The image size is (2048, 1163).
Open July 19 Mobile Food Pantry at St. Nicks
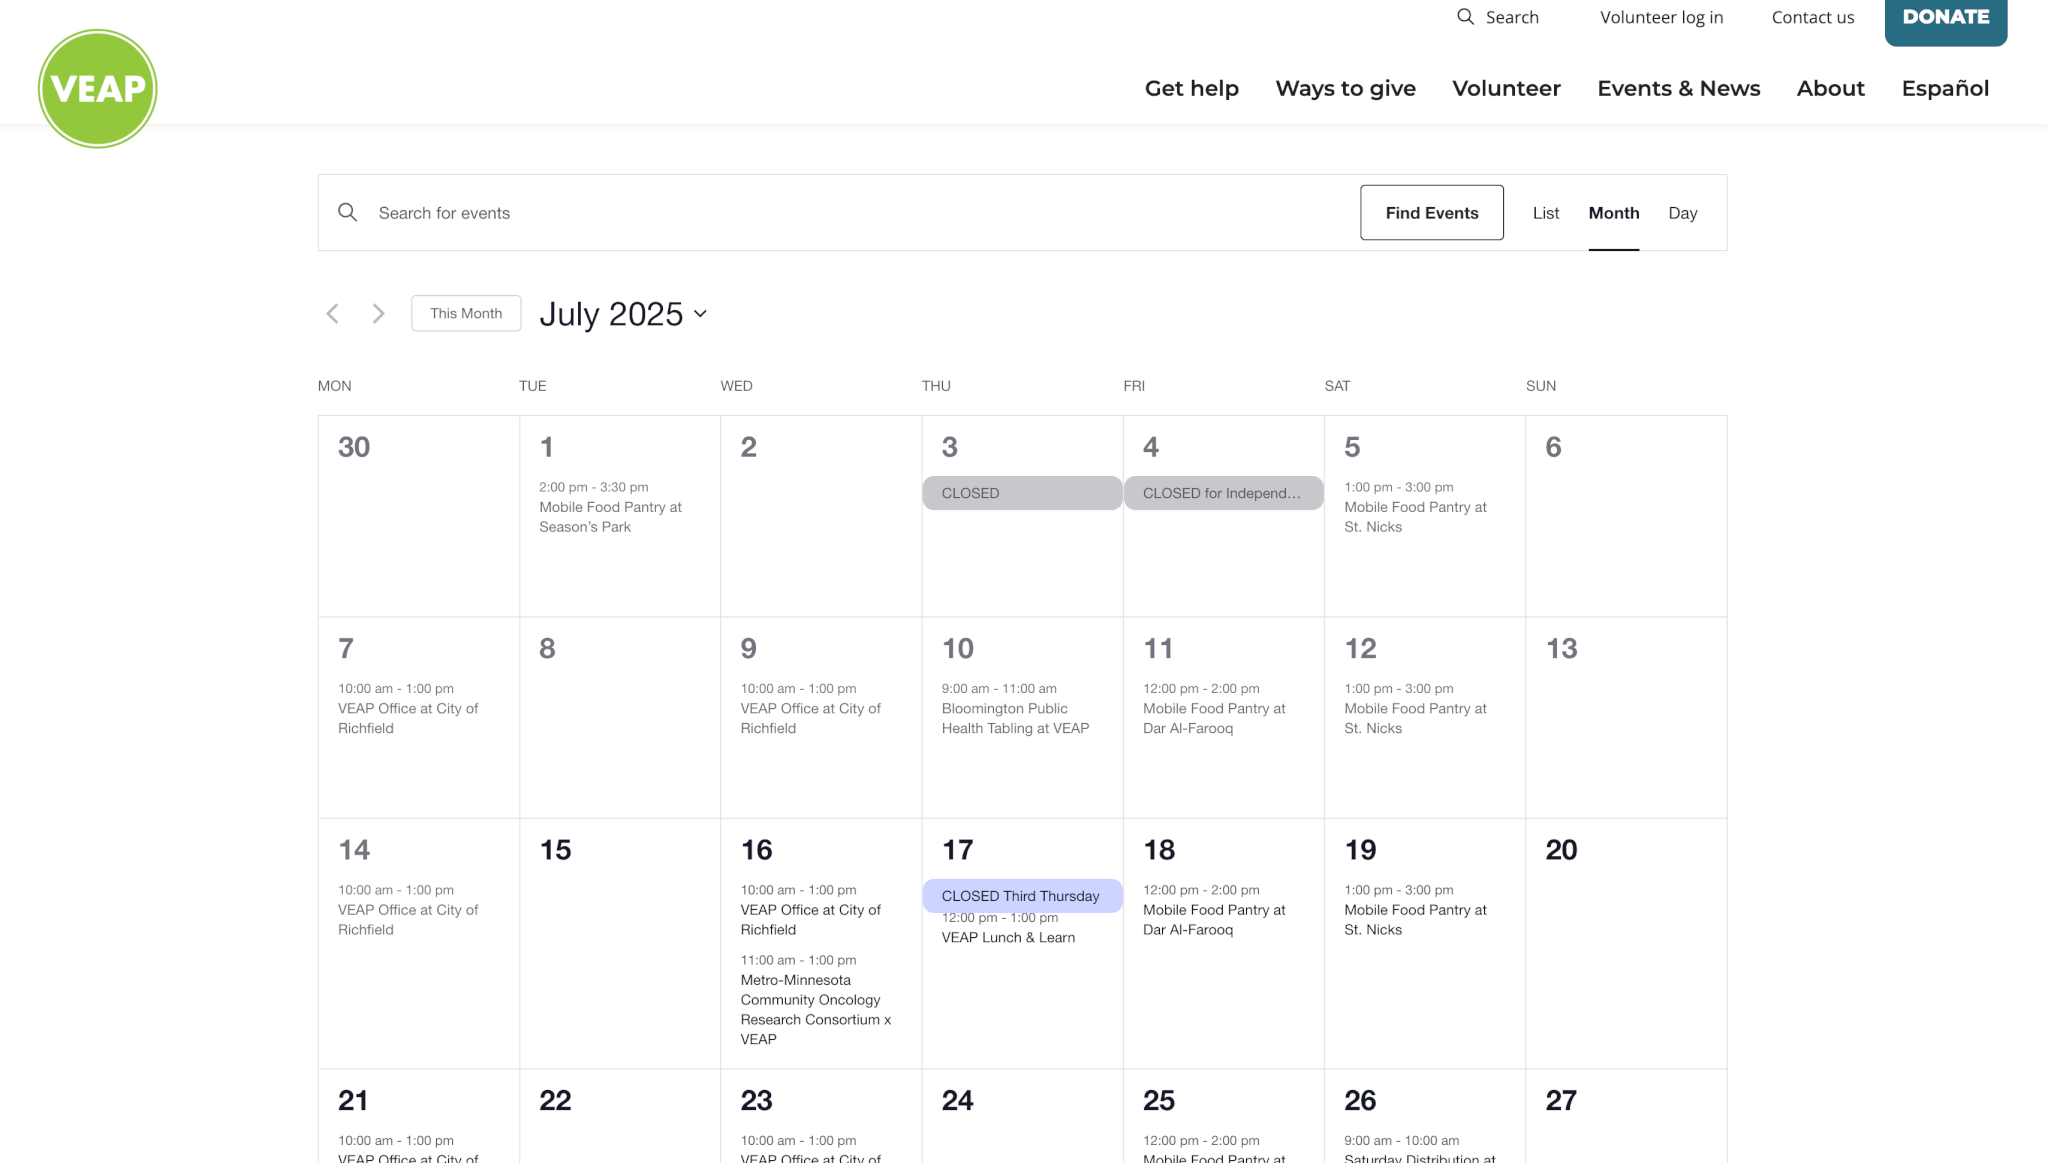click(1415, 919)
